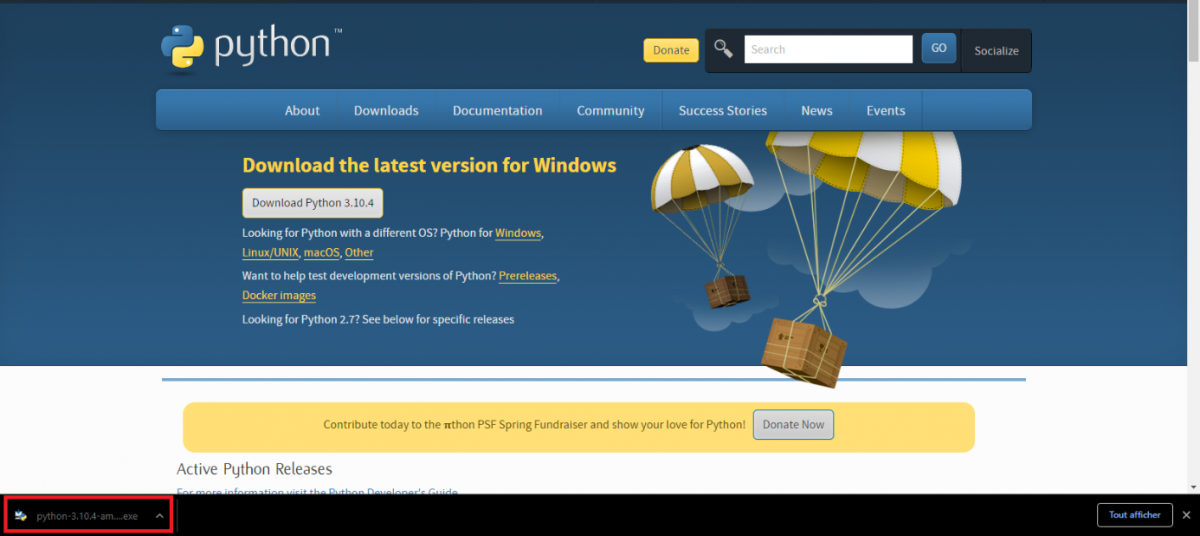Close the downloads bar
This screenshot has height=536, width=1200.
(1186, 515)
